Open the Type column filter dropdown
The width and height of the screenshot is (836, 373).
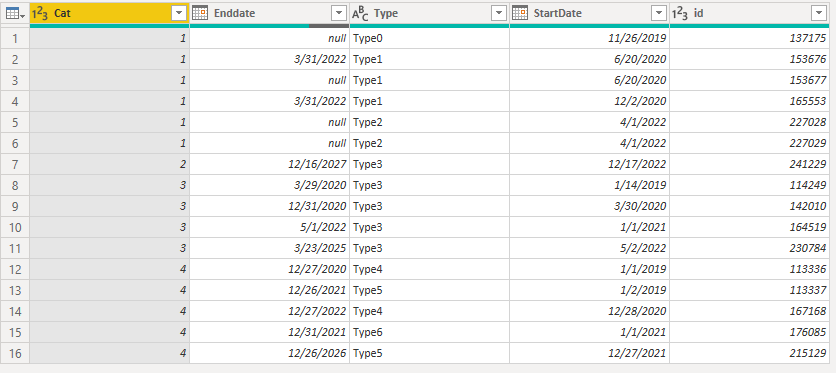(499, 14)
